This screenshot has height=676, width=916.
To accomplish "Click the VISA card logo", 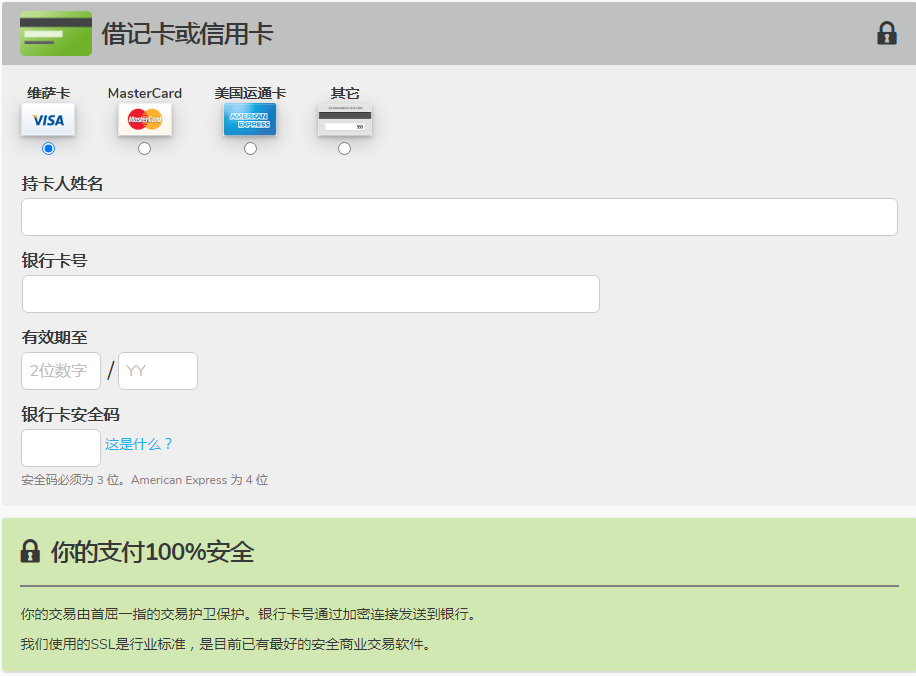I will click(x=48, y=119).
